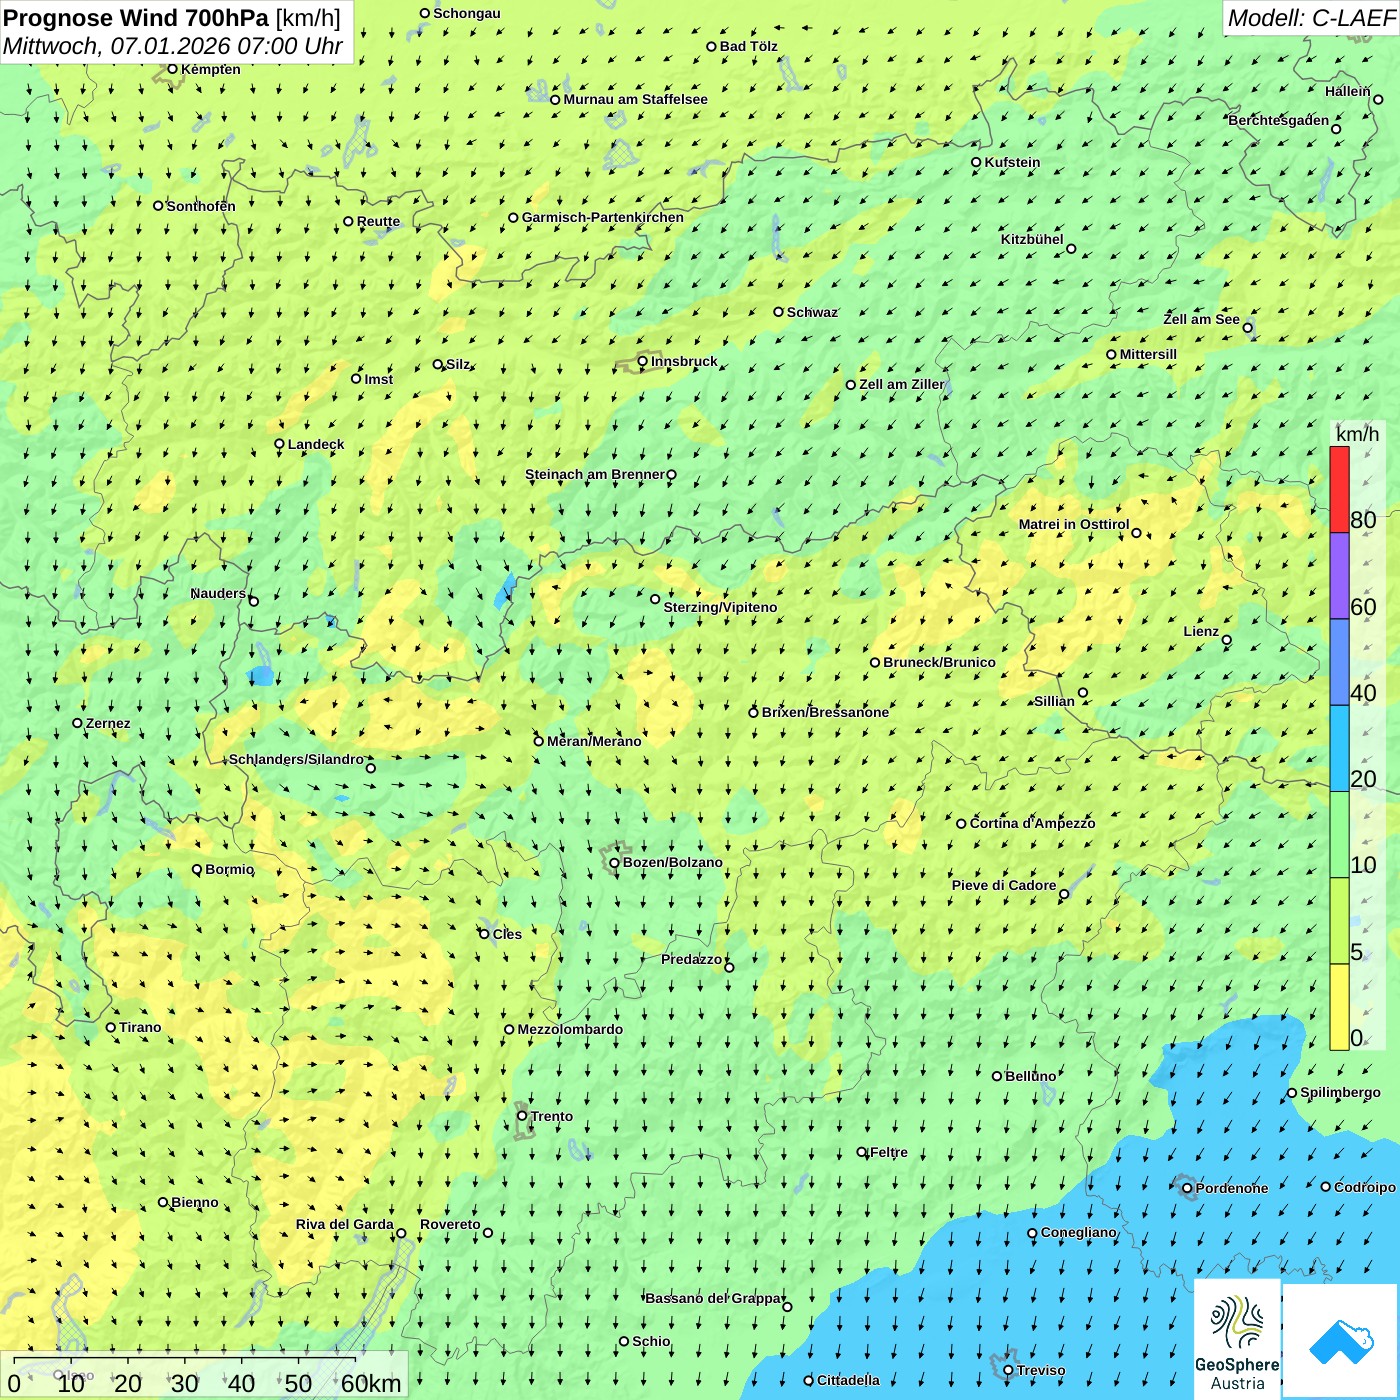Click the Pordenone city marker
Screen dimensions: 1400x1400
tap(1187, 1188)
